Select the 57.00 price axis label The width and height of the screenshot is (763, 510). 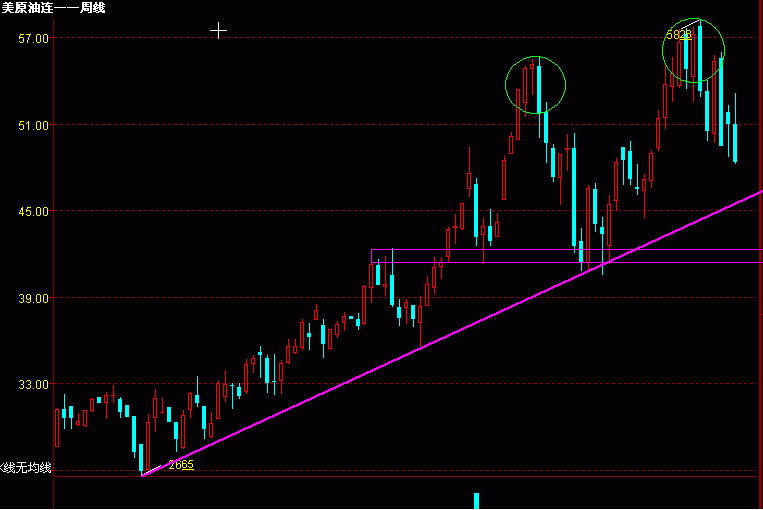(34, 38)
